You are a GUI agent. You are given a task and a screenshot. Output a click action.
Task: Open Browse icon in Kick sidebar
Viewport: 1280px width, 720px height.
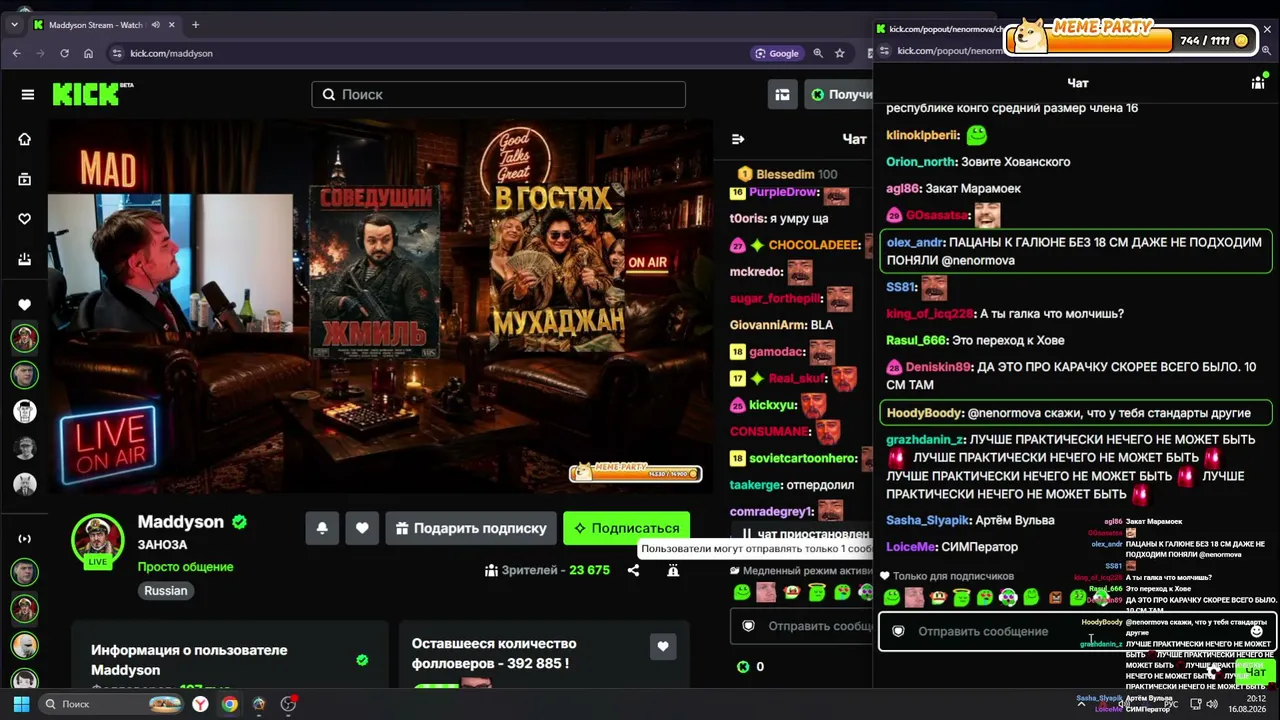pos(25,179)
